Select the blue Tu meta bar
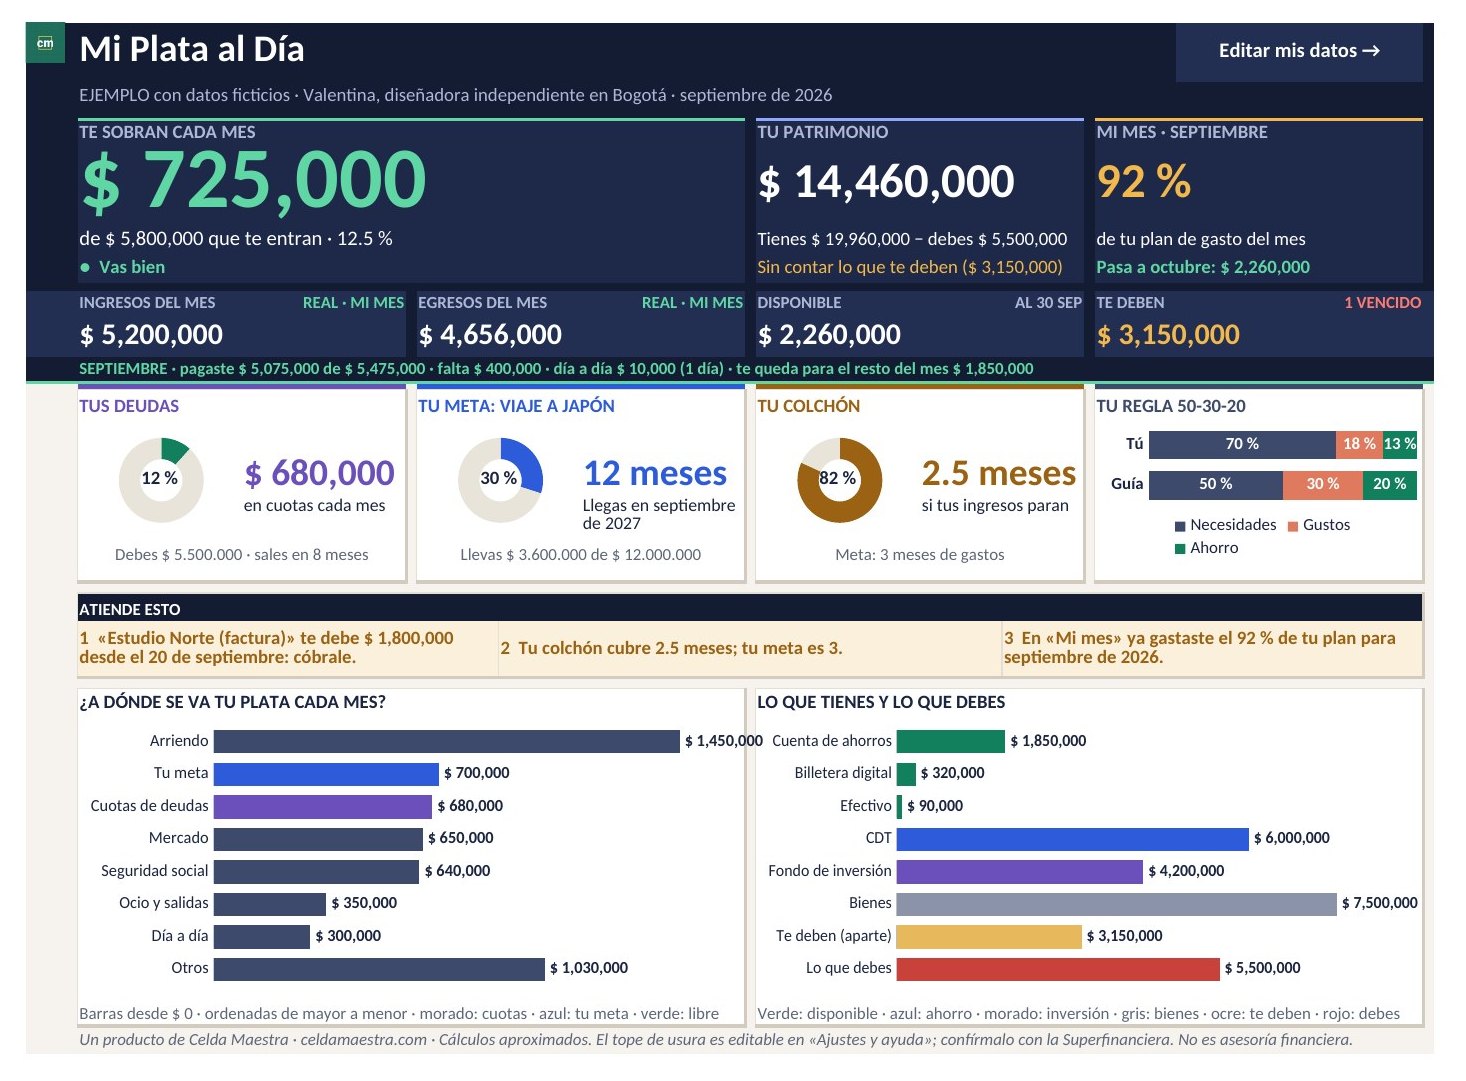 click(x=326, y=773)
